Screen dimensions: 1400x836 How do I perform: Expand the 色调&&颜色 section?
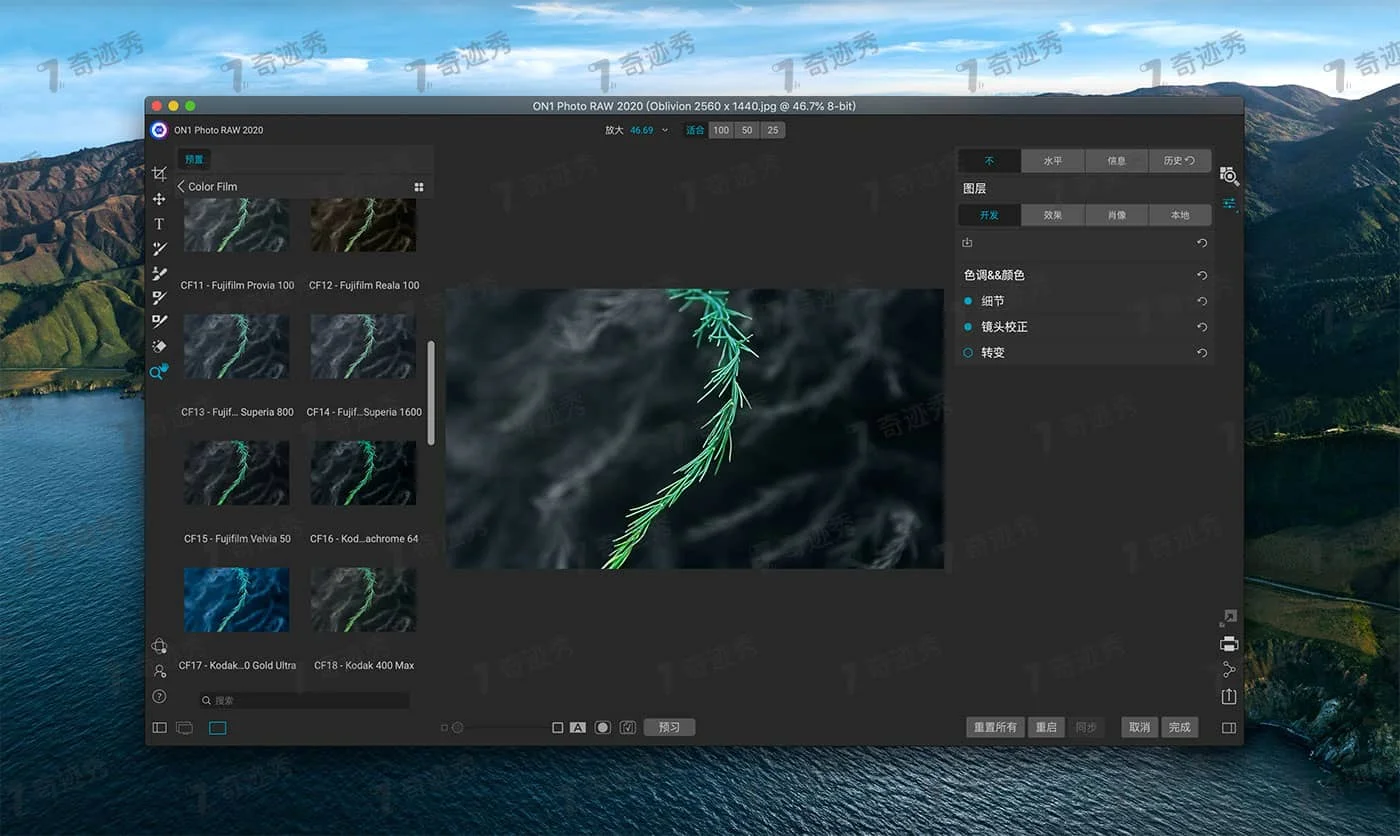click(994, 275)
